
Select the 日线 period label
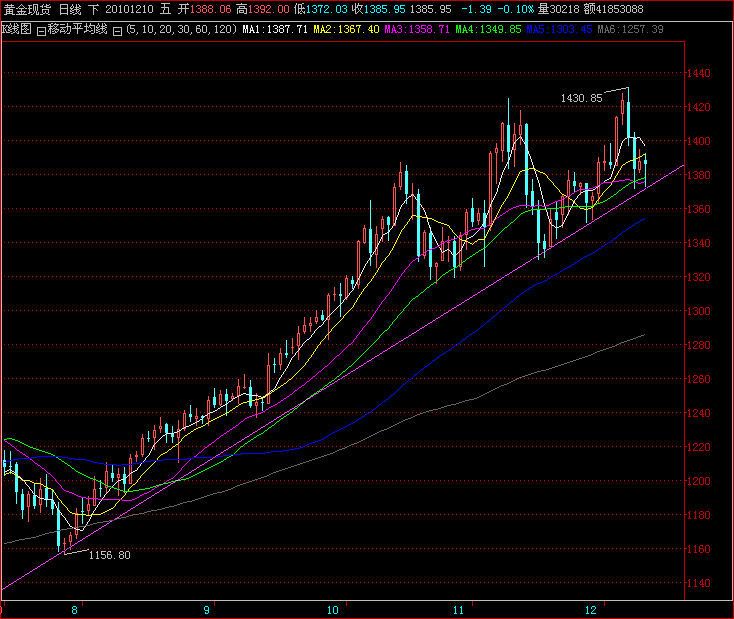pos(69,9)
